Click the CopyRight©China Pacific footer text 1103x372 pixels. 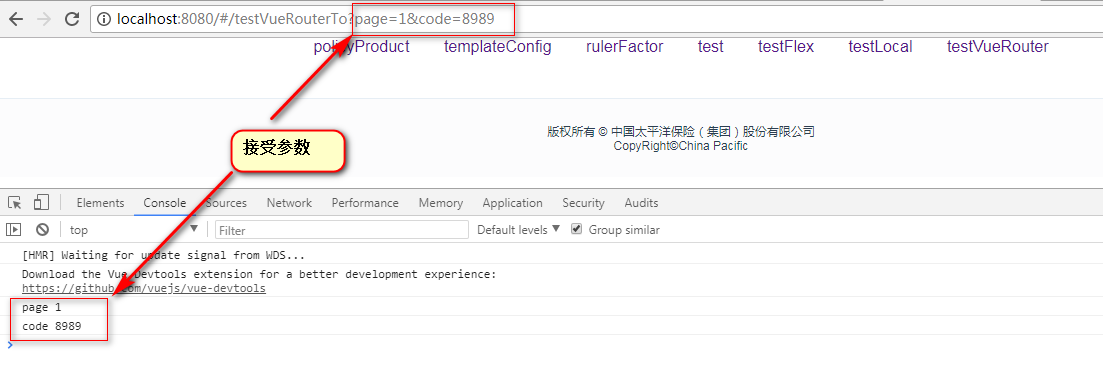tap(680, 146)
